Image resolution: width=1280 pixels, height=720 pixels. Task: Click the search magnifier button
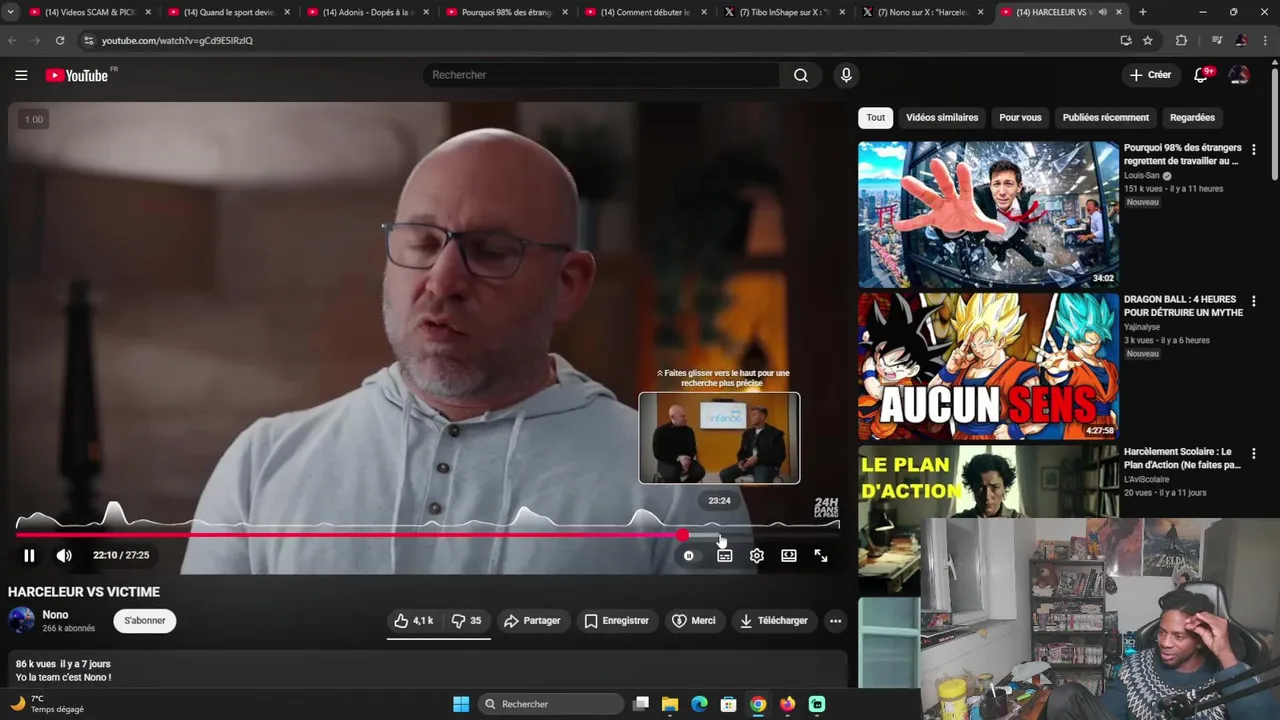click(801, 75)
